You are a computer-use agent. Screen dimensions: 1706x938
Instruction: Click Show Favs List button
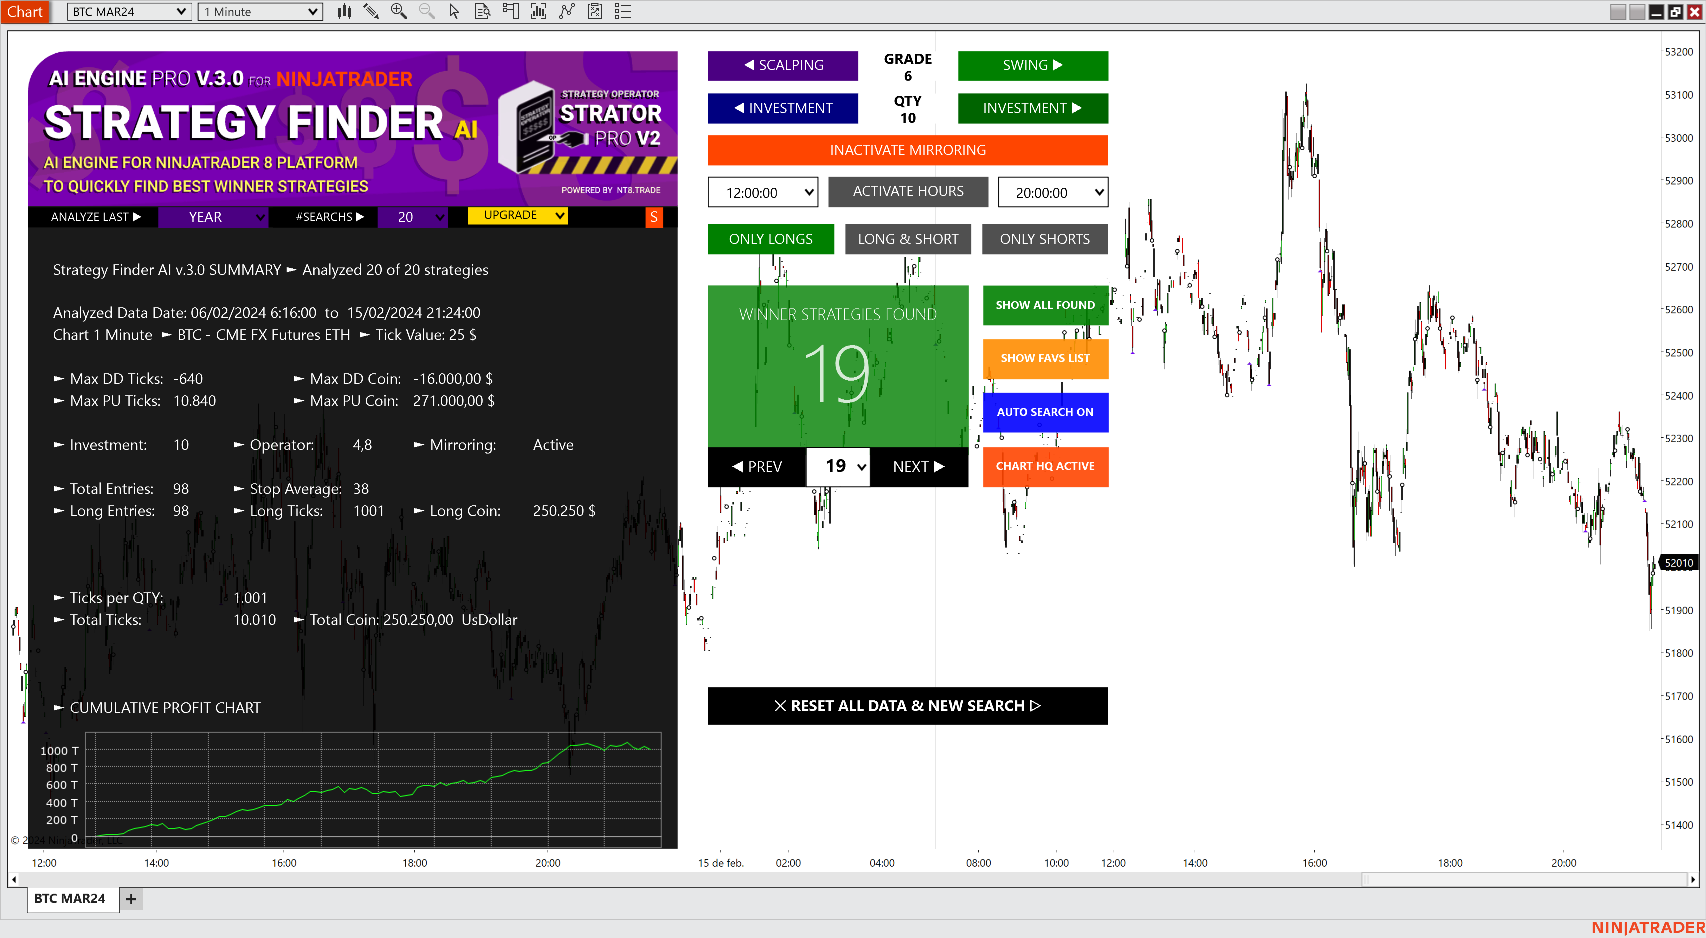point(1045,358)
